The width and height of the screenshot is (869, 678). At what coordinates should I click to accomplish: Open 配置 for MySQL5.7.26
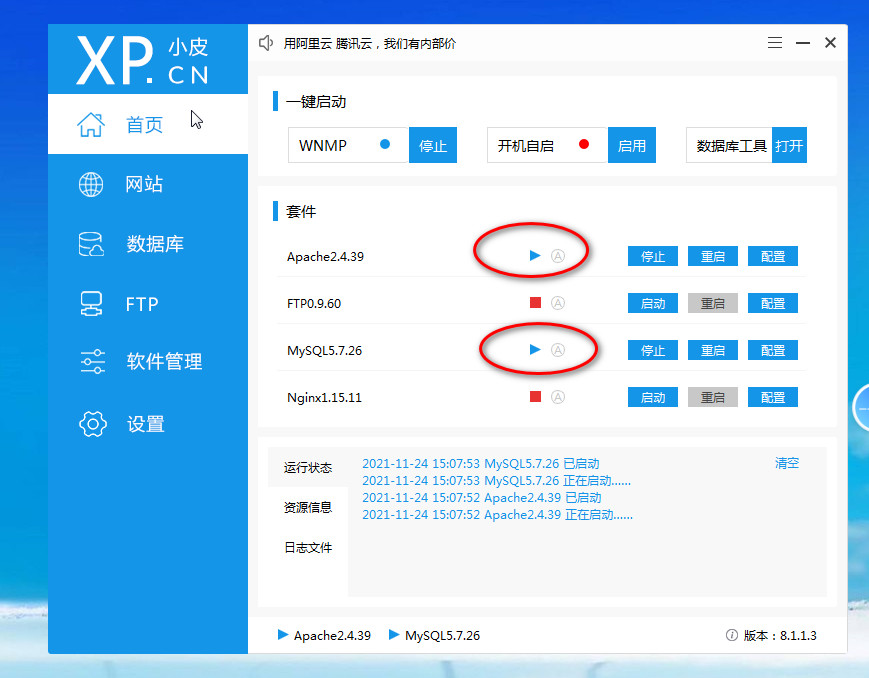point(773,350)
